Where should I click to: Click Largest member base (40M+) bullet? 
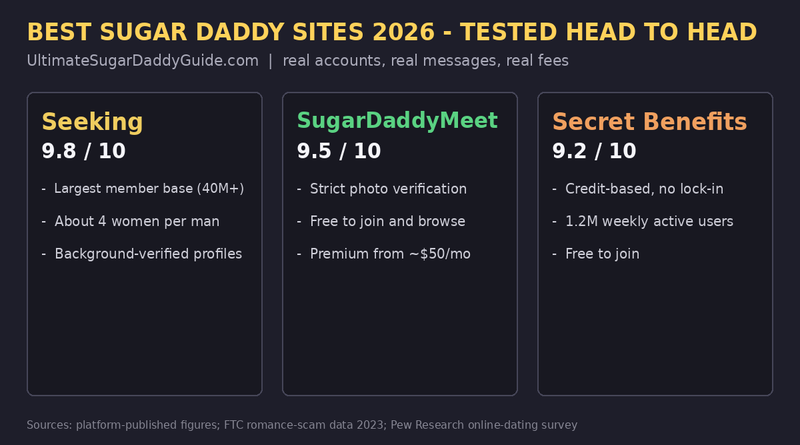click(149, 189)
